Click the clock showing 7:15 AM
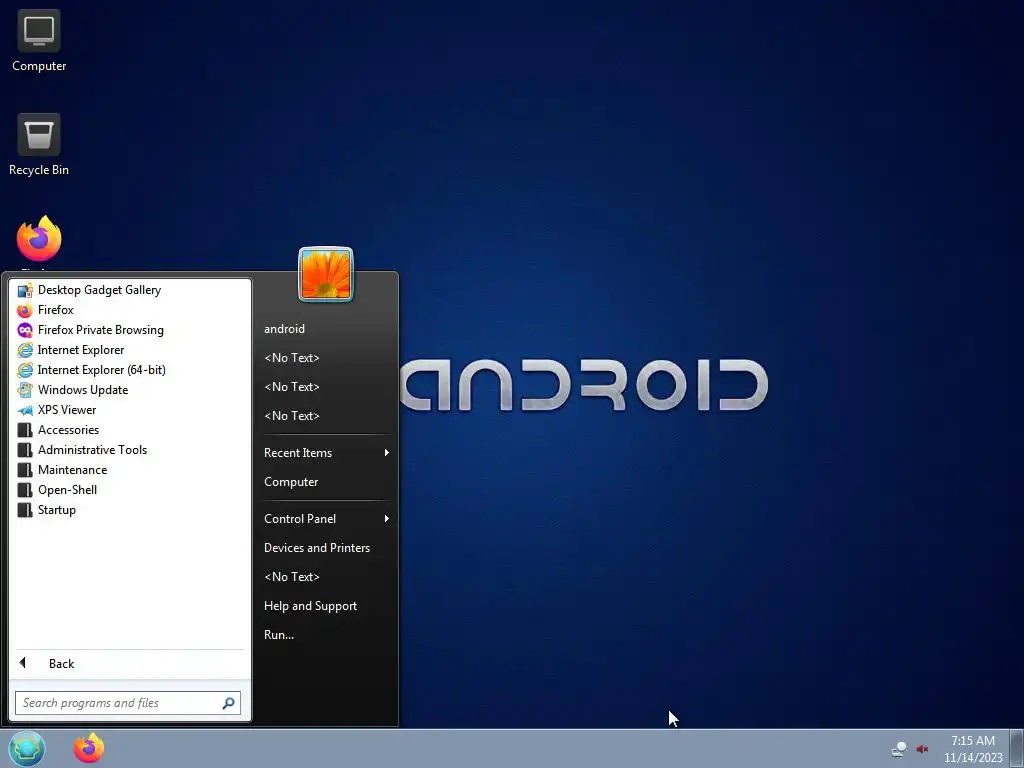This screenshot has width=1024, height=768. click(973, 741)
